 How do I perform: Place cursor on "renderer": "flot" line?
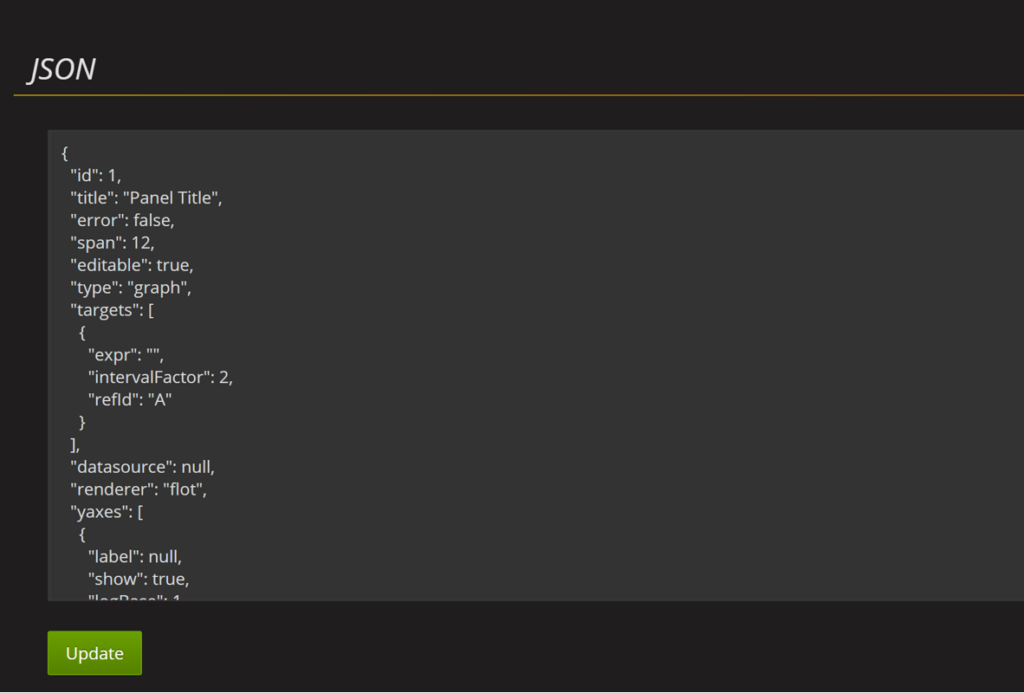138,489
